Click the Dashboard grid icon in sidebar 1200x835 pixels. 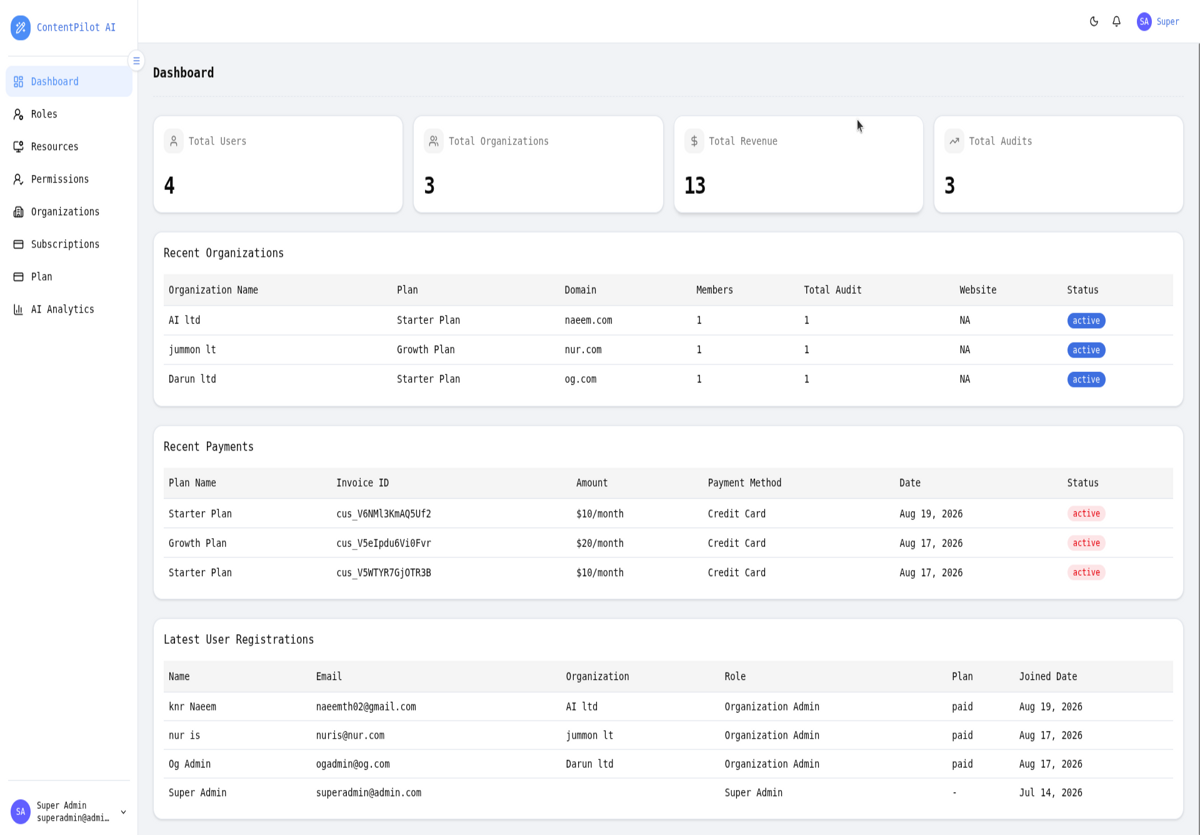[x=18, y=82]
